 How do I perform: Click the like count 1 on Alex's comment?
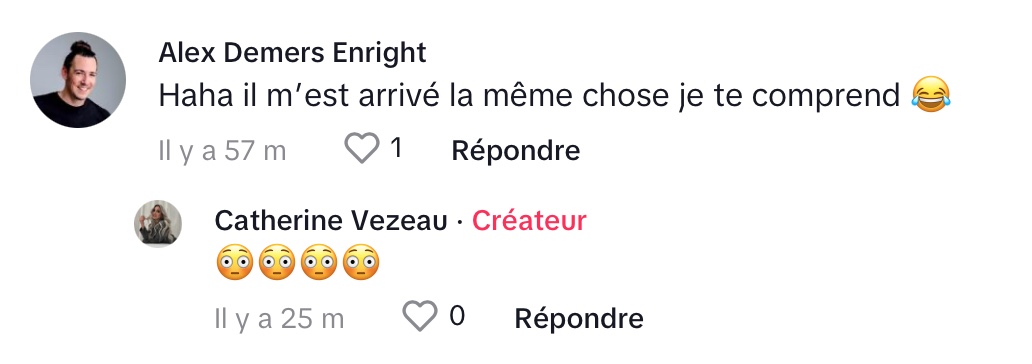tap(396, 148)
